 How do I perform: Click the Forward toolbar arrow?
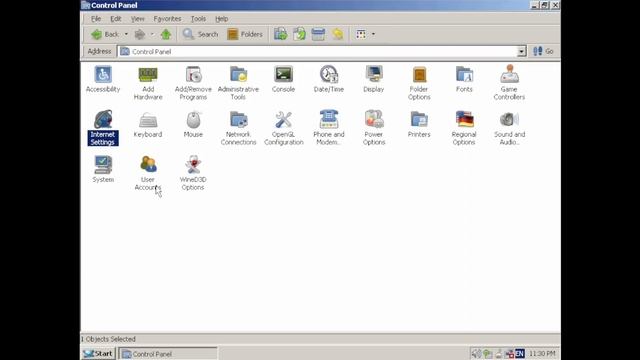coord(140,34)
